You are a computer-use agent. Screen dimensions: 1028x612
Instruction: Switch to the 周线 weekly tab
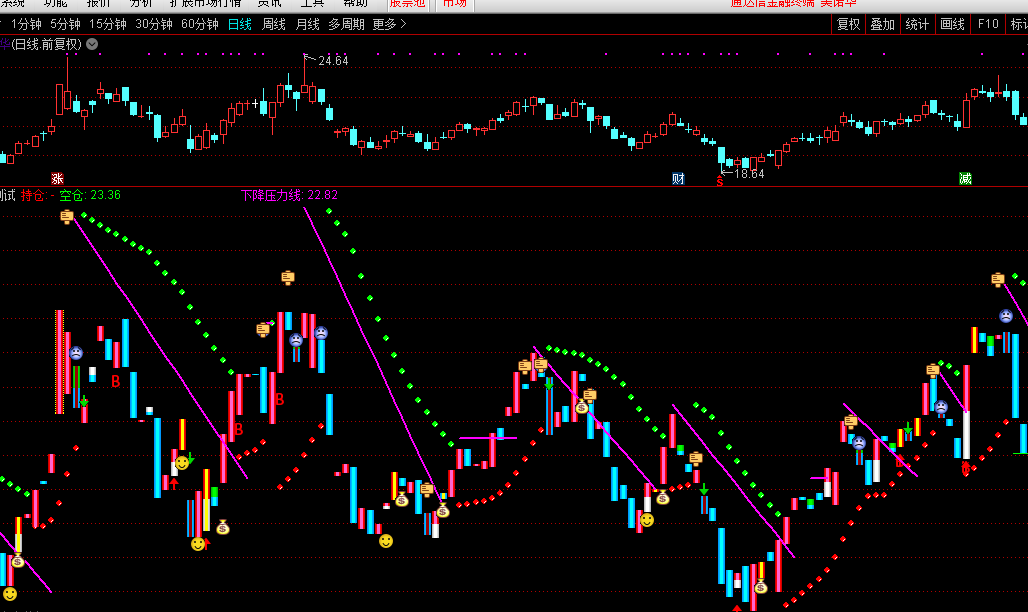click(273, 24)
